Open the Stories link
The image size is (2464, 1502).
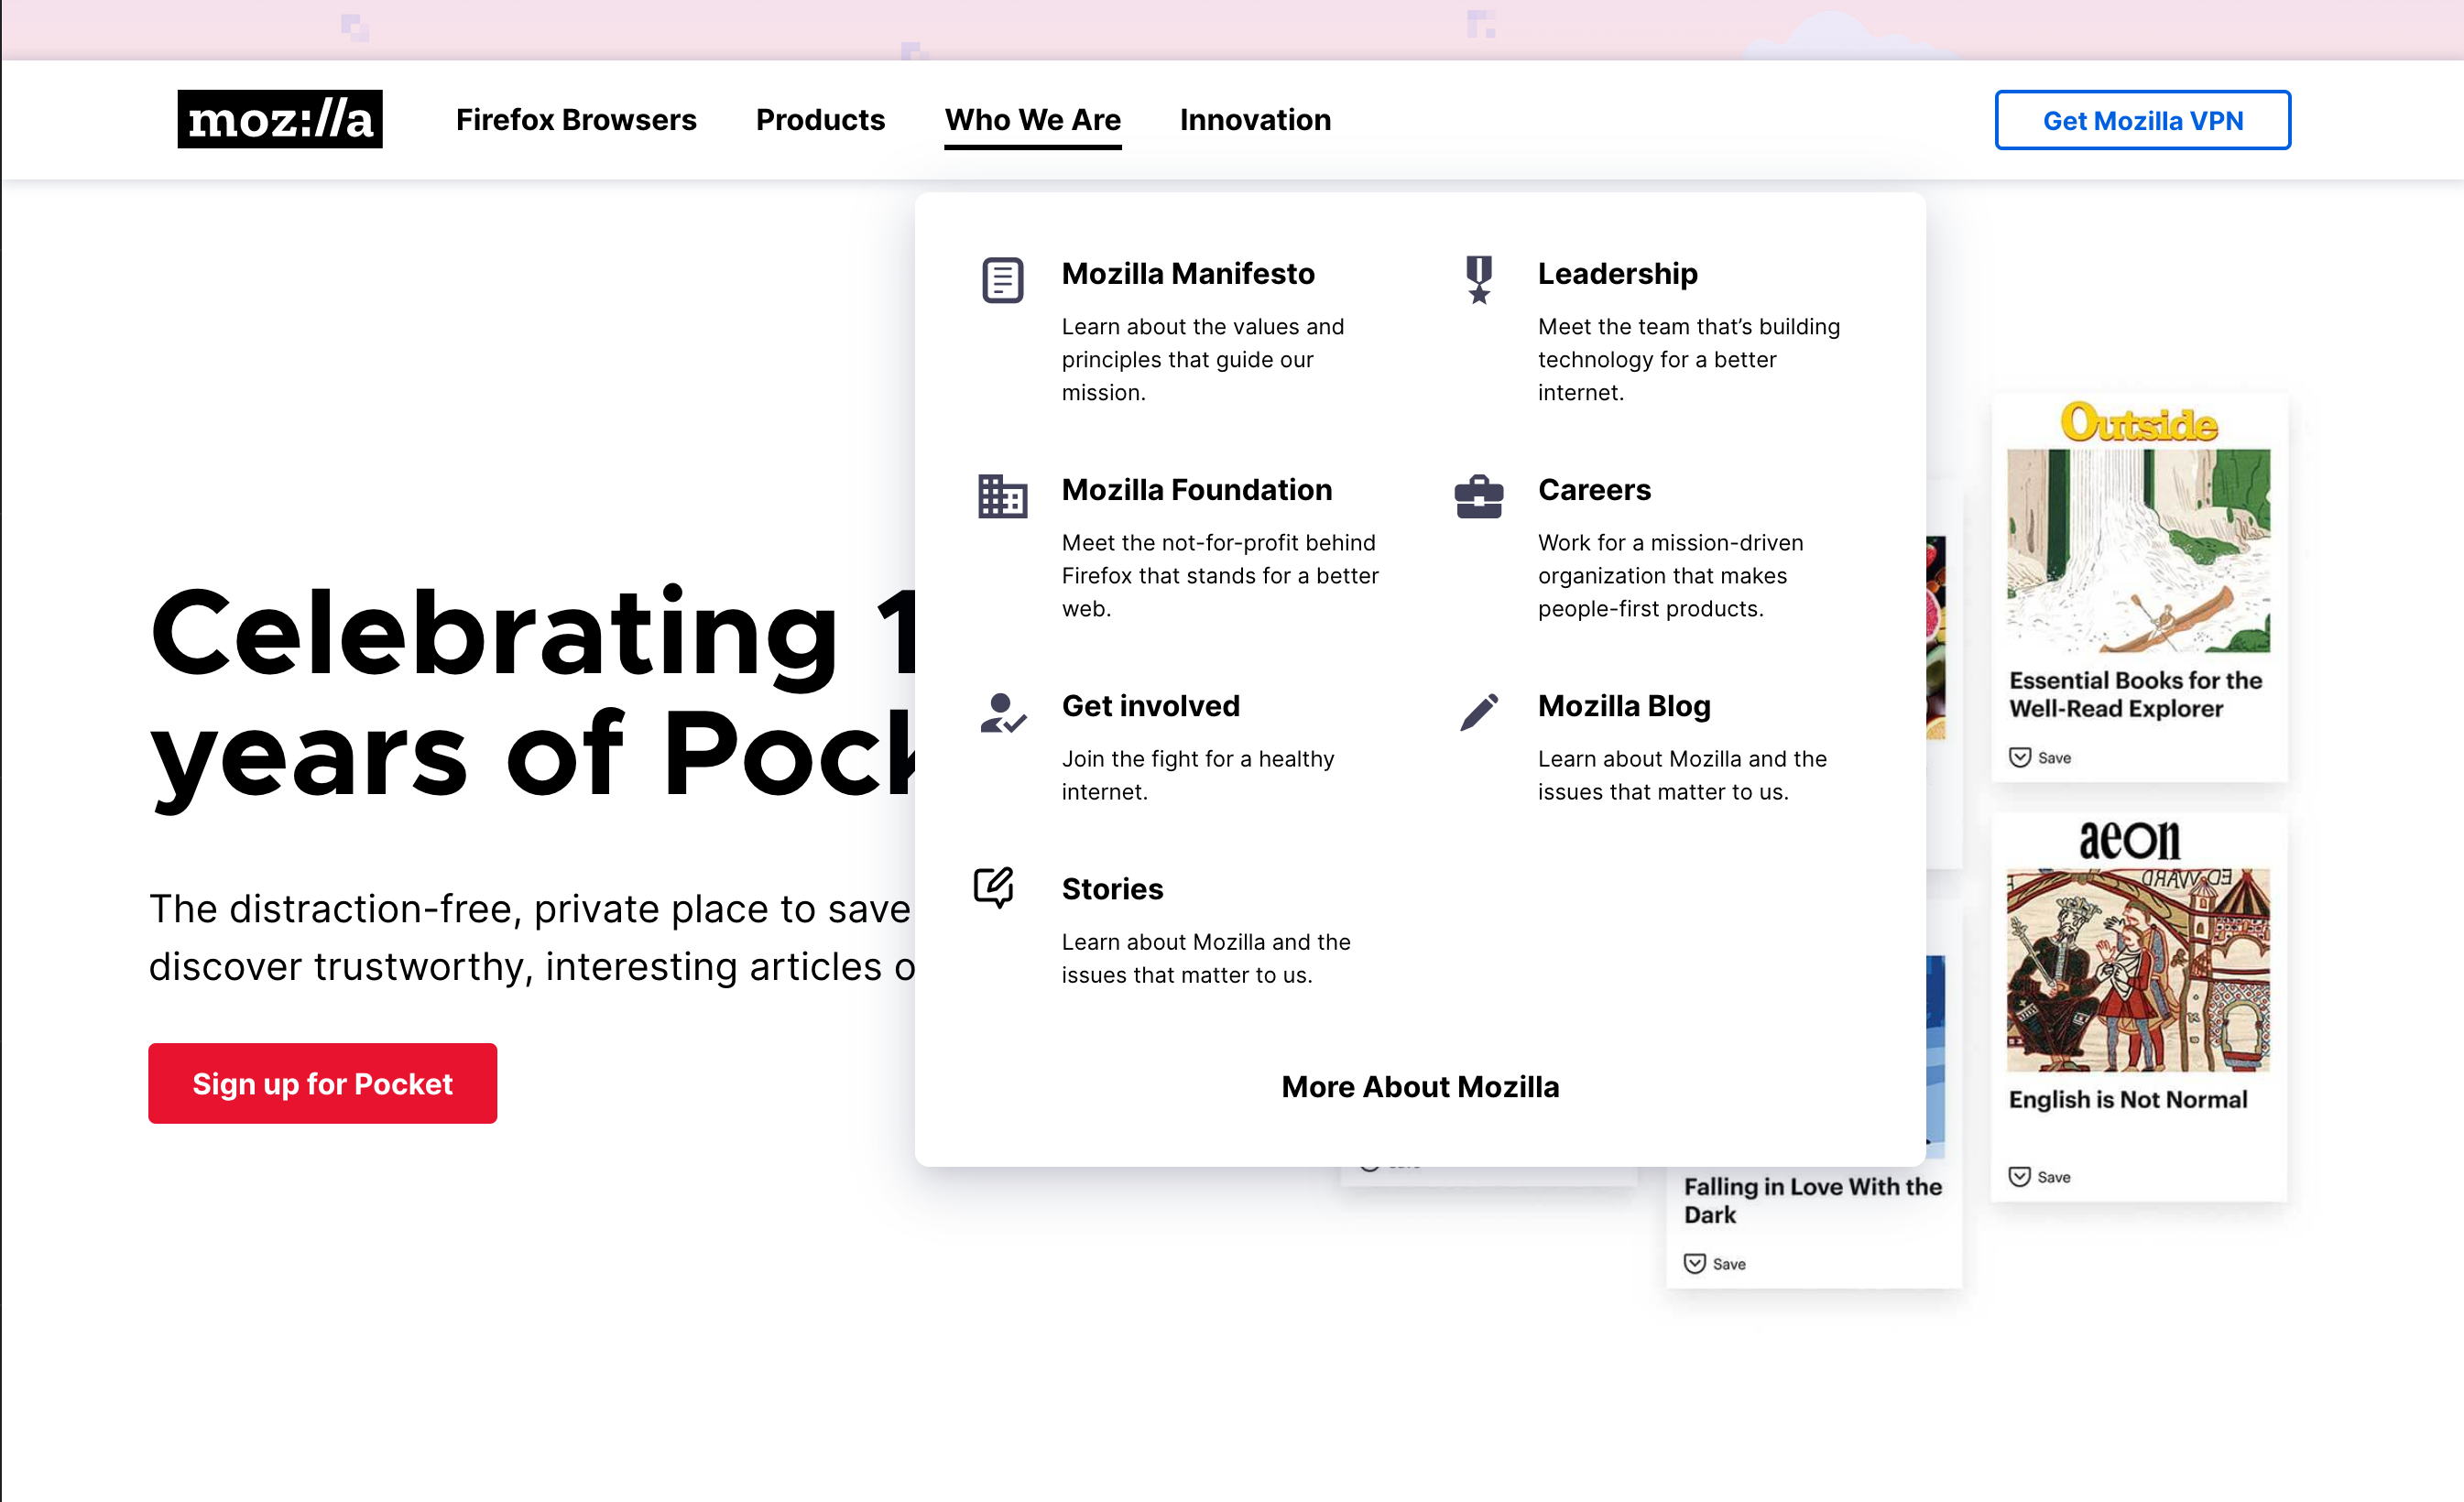click(x=1112, y=889)
